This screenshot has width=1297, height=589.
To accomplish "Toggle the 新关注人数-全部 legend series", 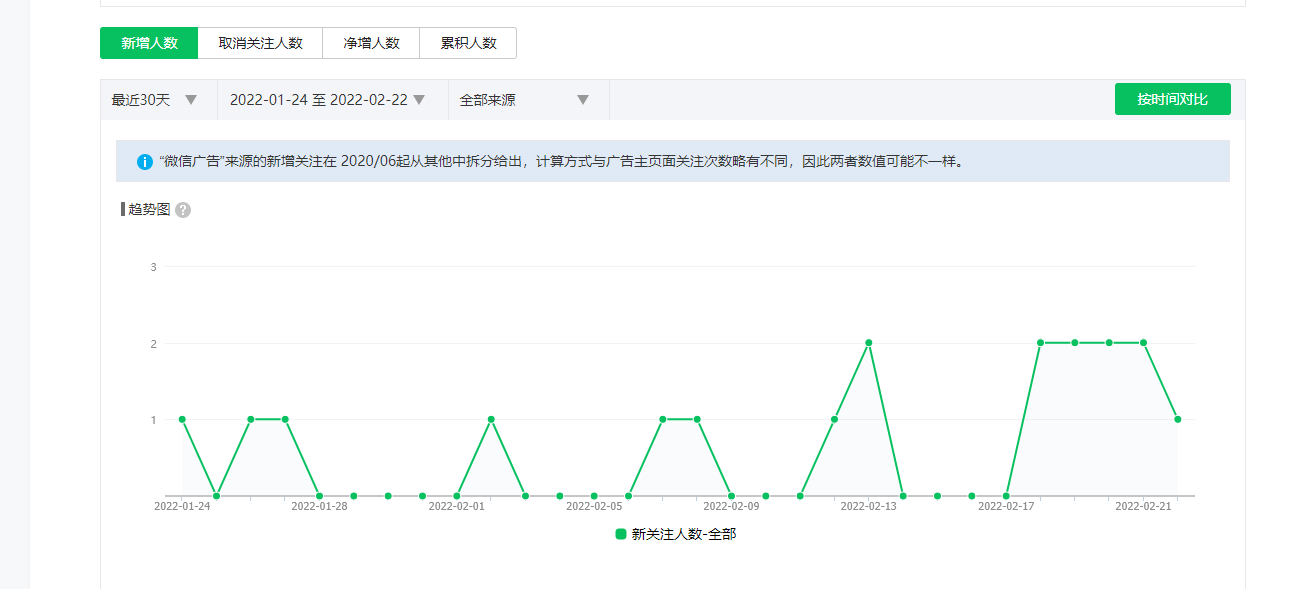I will (x=683, y=534).
